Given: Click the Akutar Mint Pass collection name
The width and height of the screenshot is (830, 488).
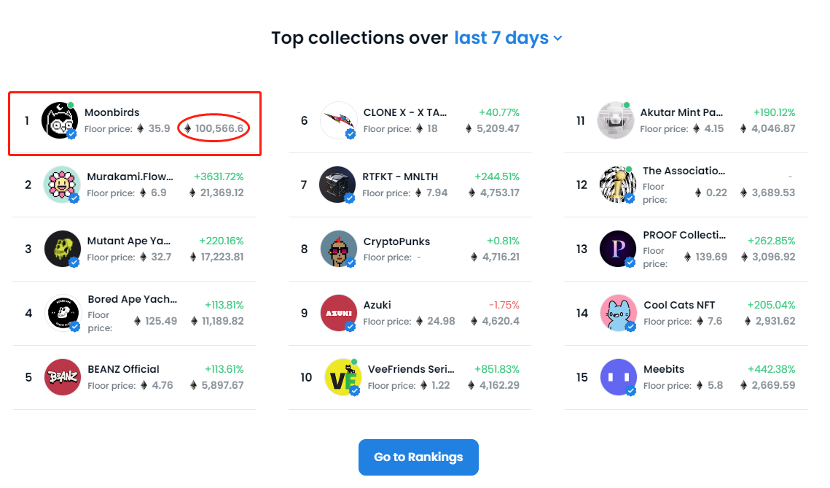Looking at the screenshot, I should pos(682,113).
